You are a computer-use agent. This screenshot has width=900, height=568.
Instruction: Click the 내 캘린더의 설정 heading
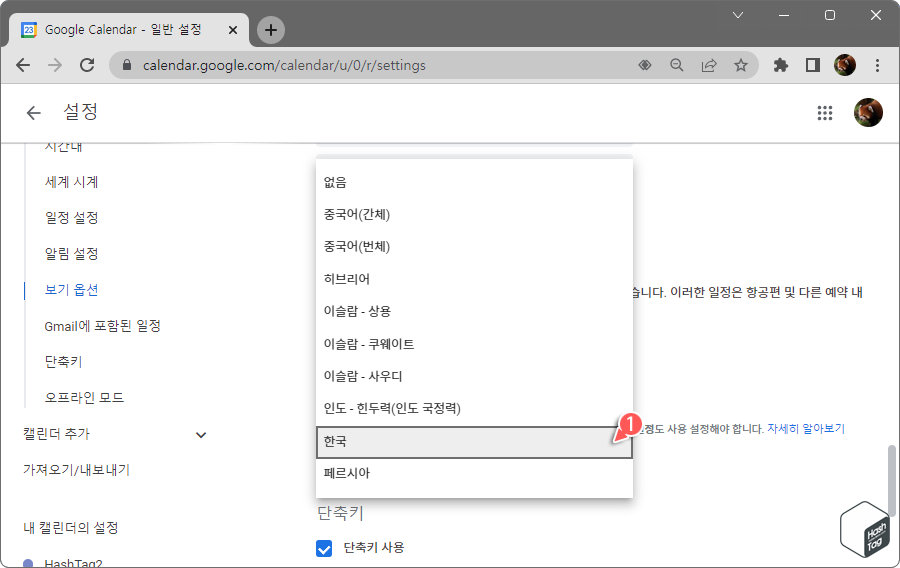coord(71,528)
